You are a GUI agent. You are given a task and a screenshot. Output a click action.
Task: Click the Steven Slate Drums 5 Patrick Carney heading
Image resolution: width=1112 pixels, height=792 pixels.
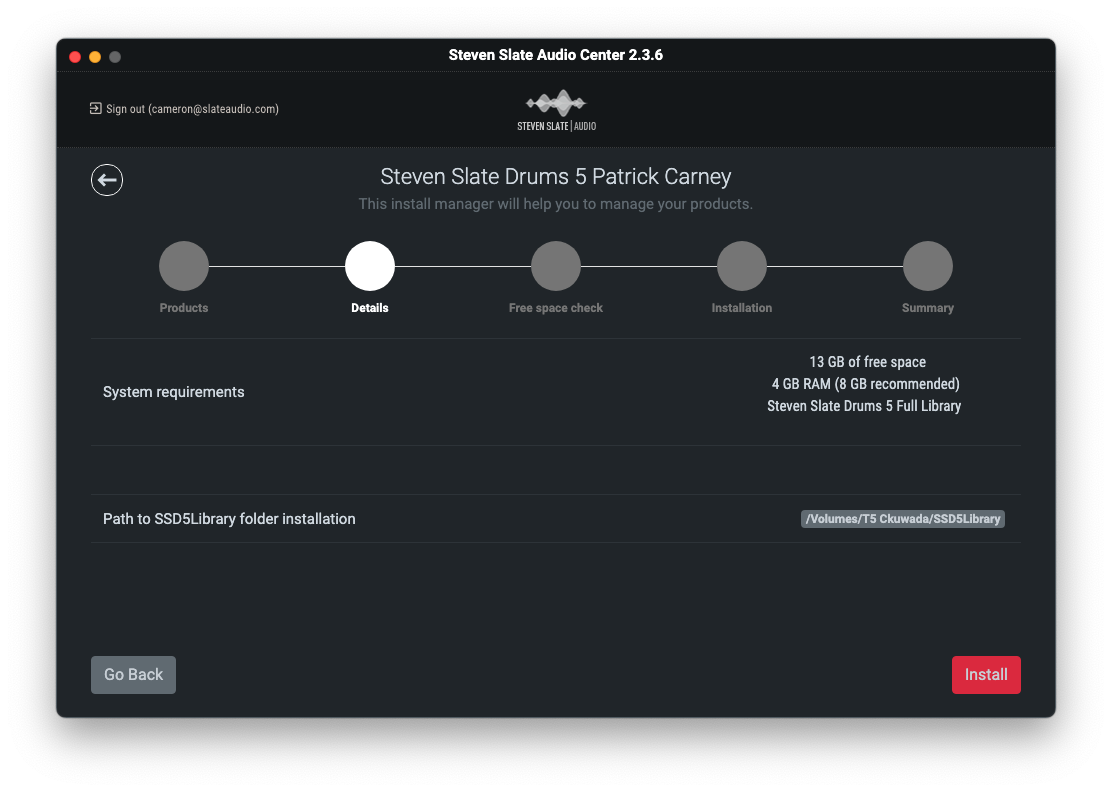click(x=556, y=177)
